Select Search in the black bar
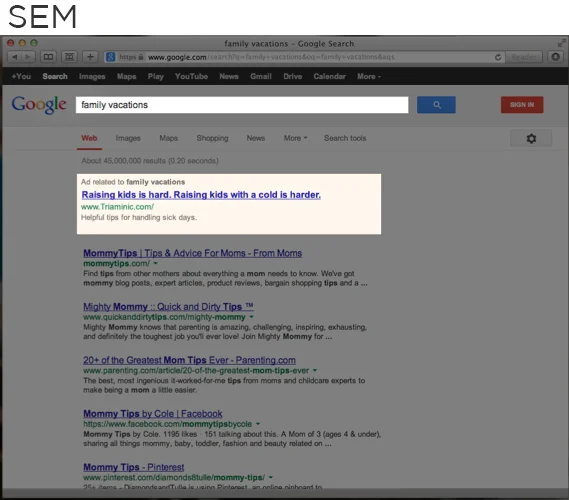Image resolution: width=569 pixels, height=500 pixels. [55, 77]
